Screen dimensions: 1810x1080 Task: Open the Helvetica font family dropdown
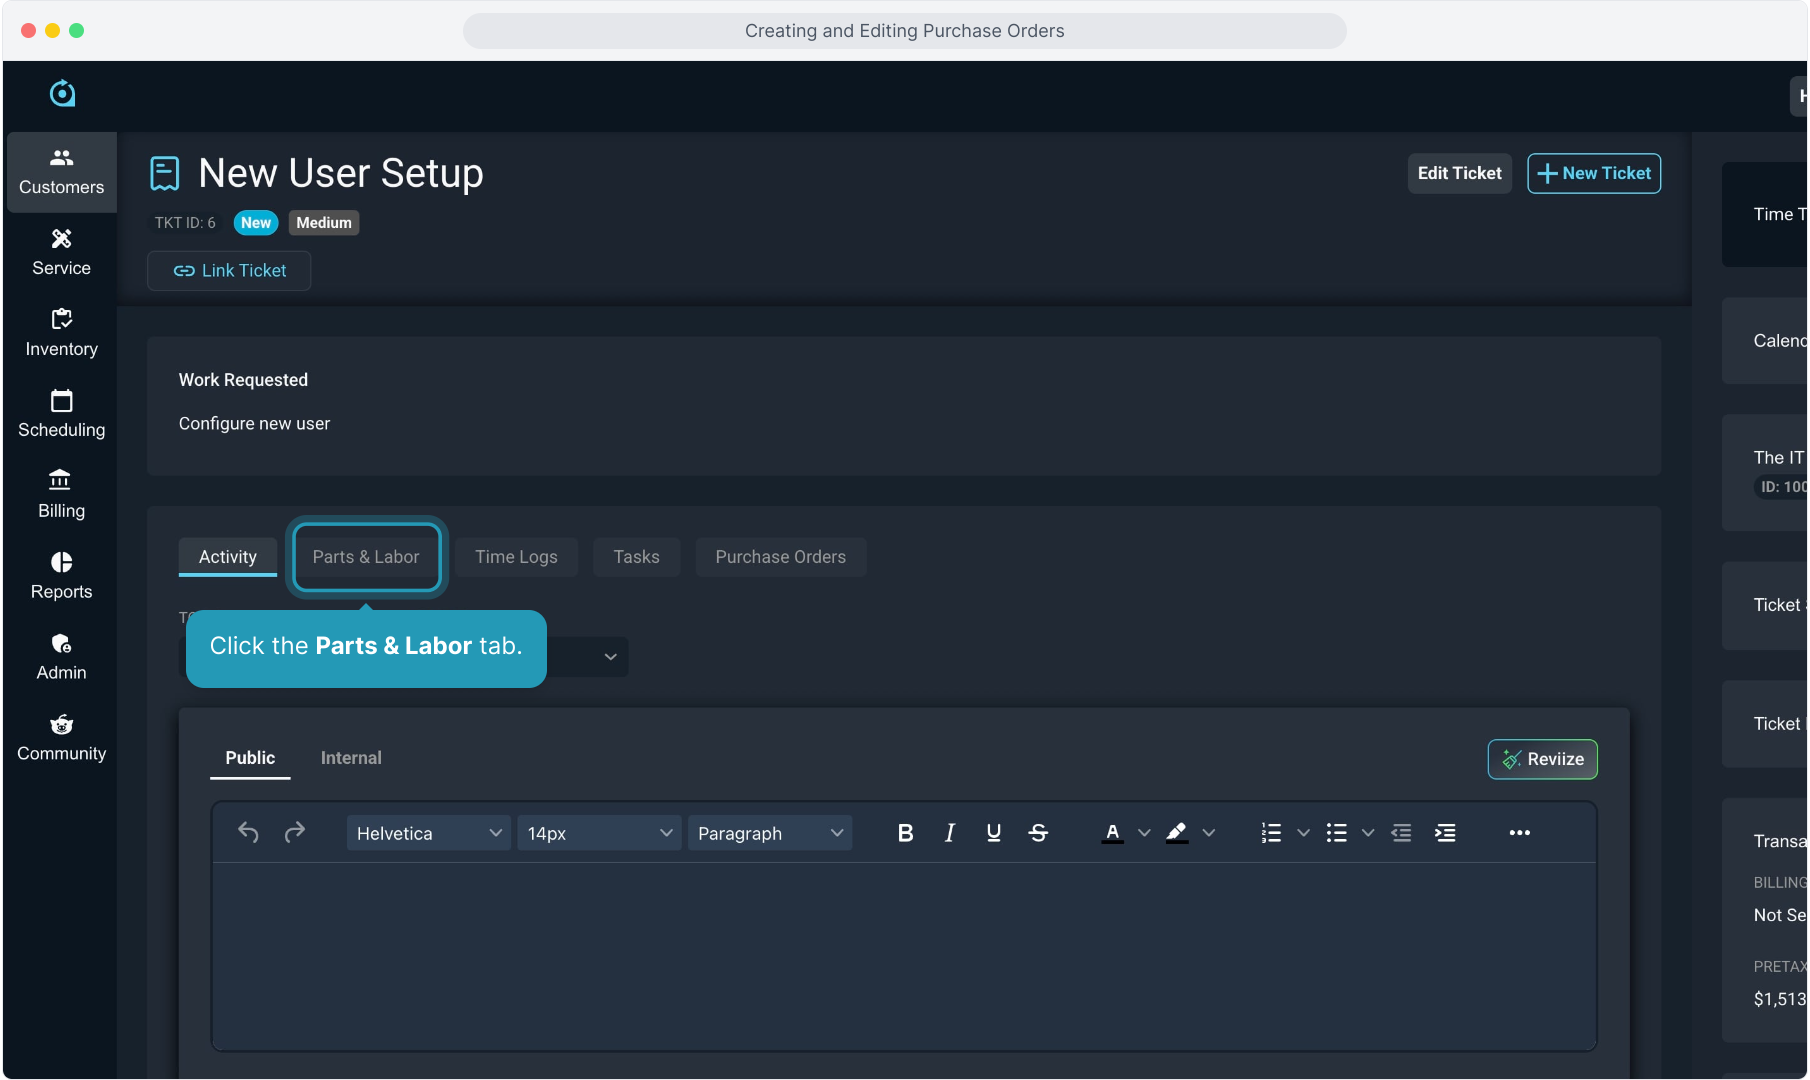(428, 833)
